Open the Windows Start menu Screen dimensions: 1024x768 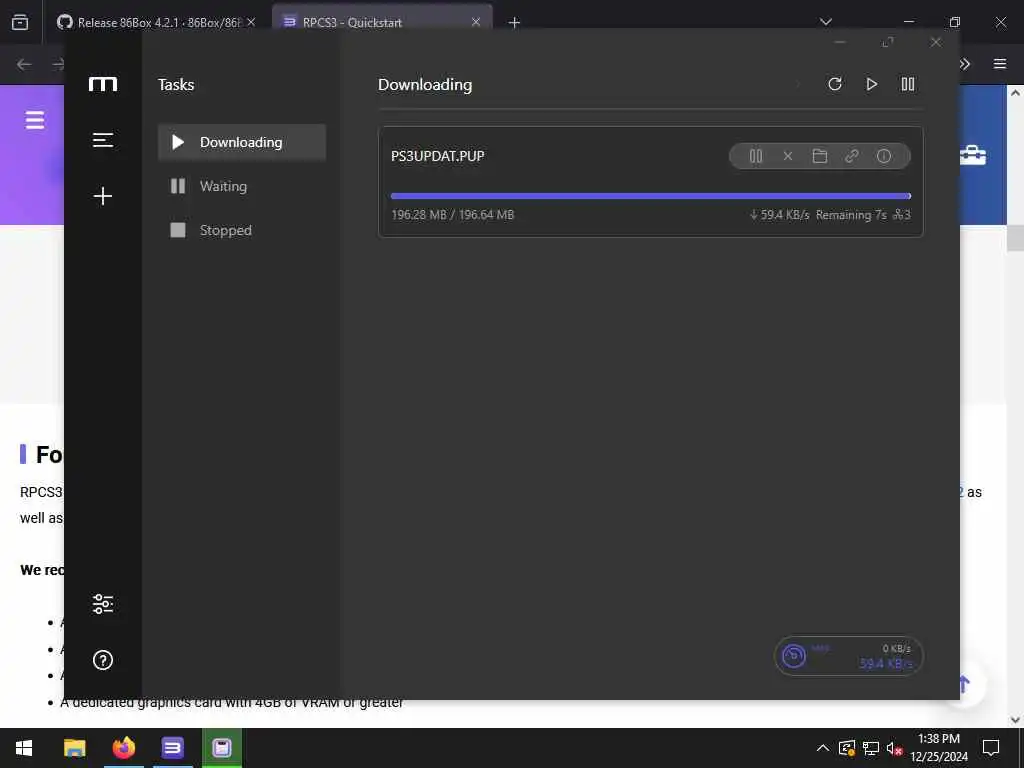(24, 748)
